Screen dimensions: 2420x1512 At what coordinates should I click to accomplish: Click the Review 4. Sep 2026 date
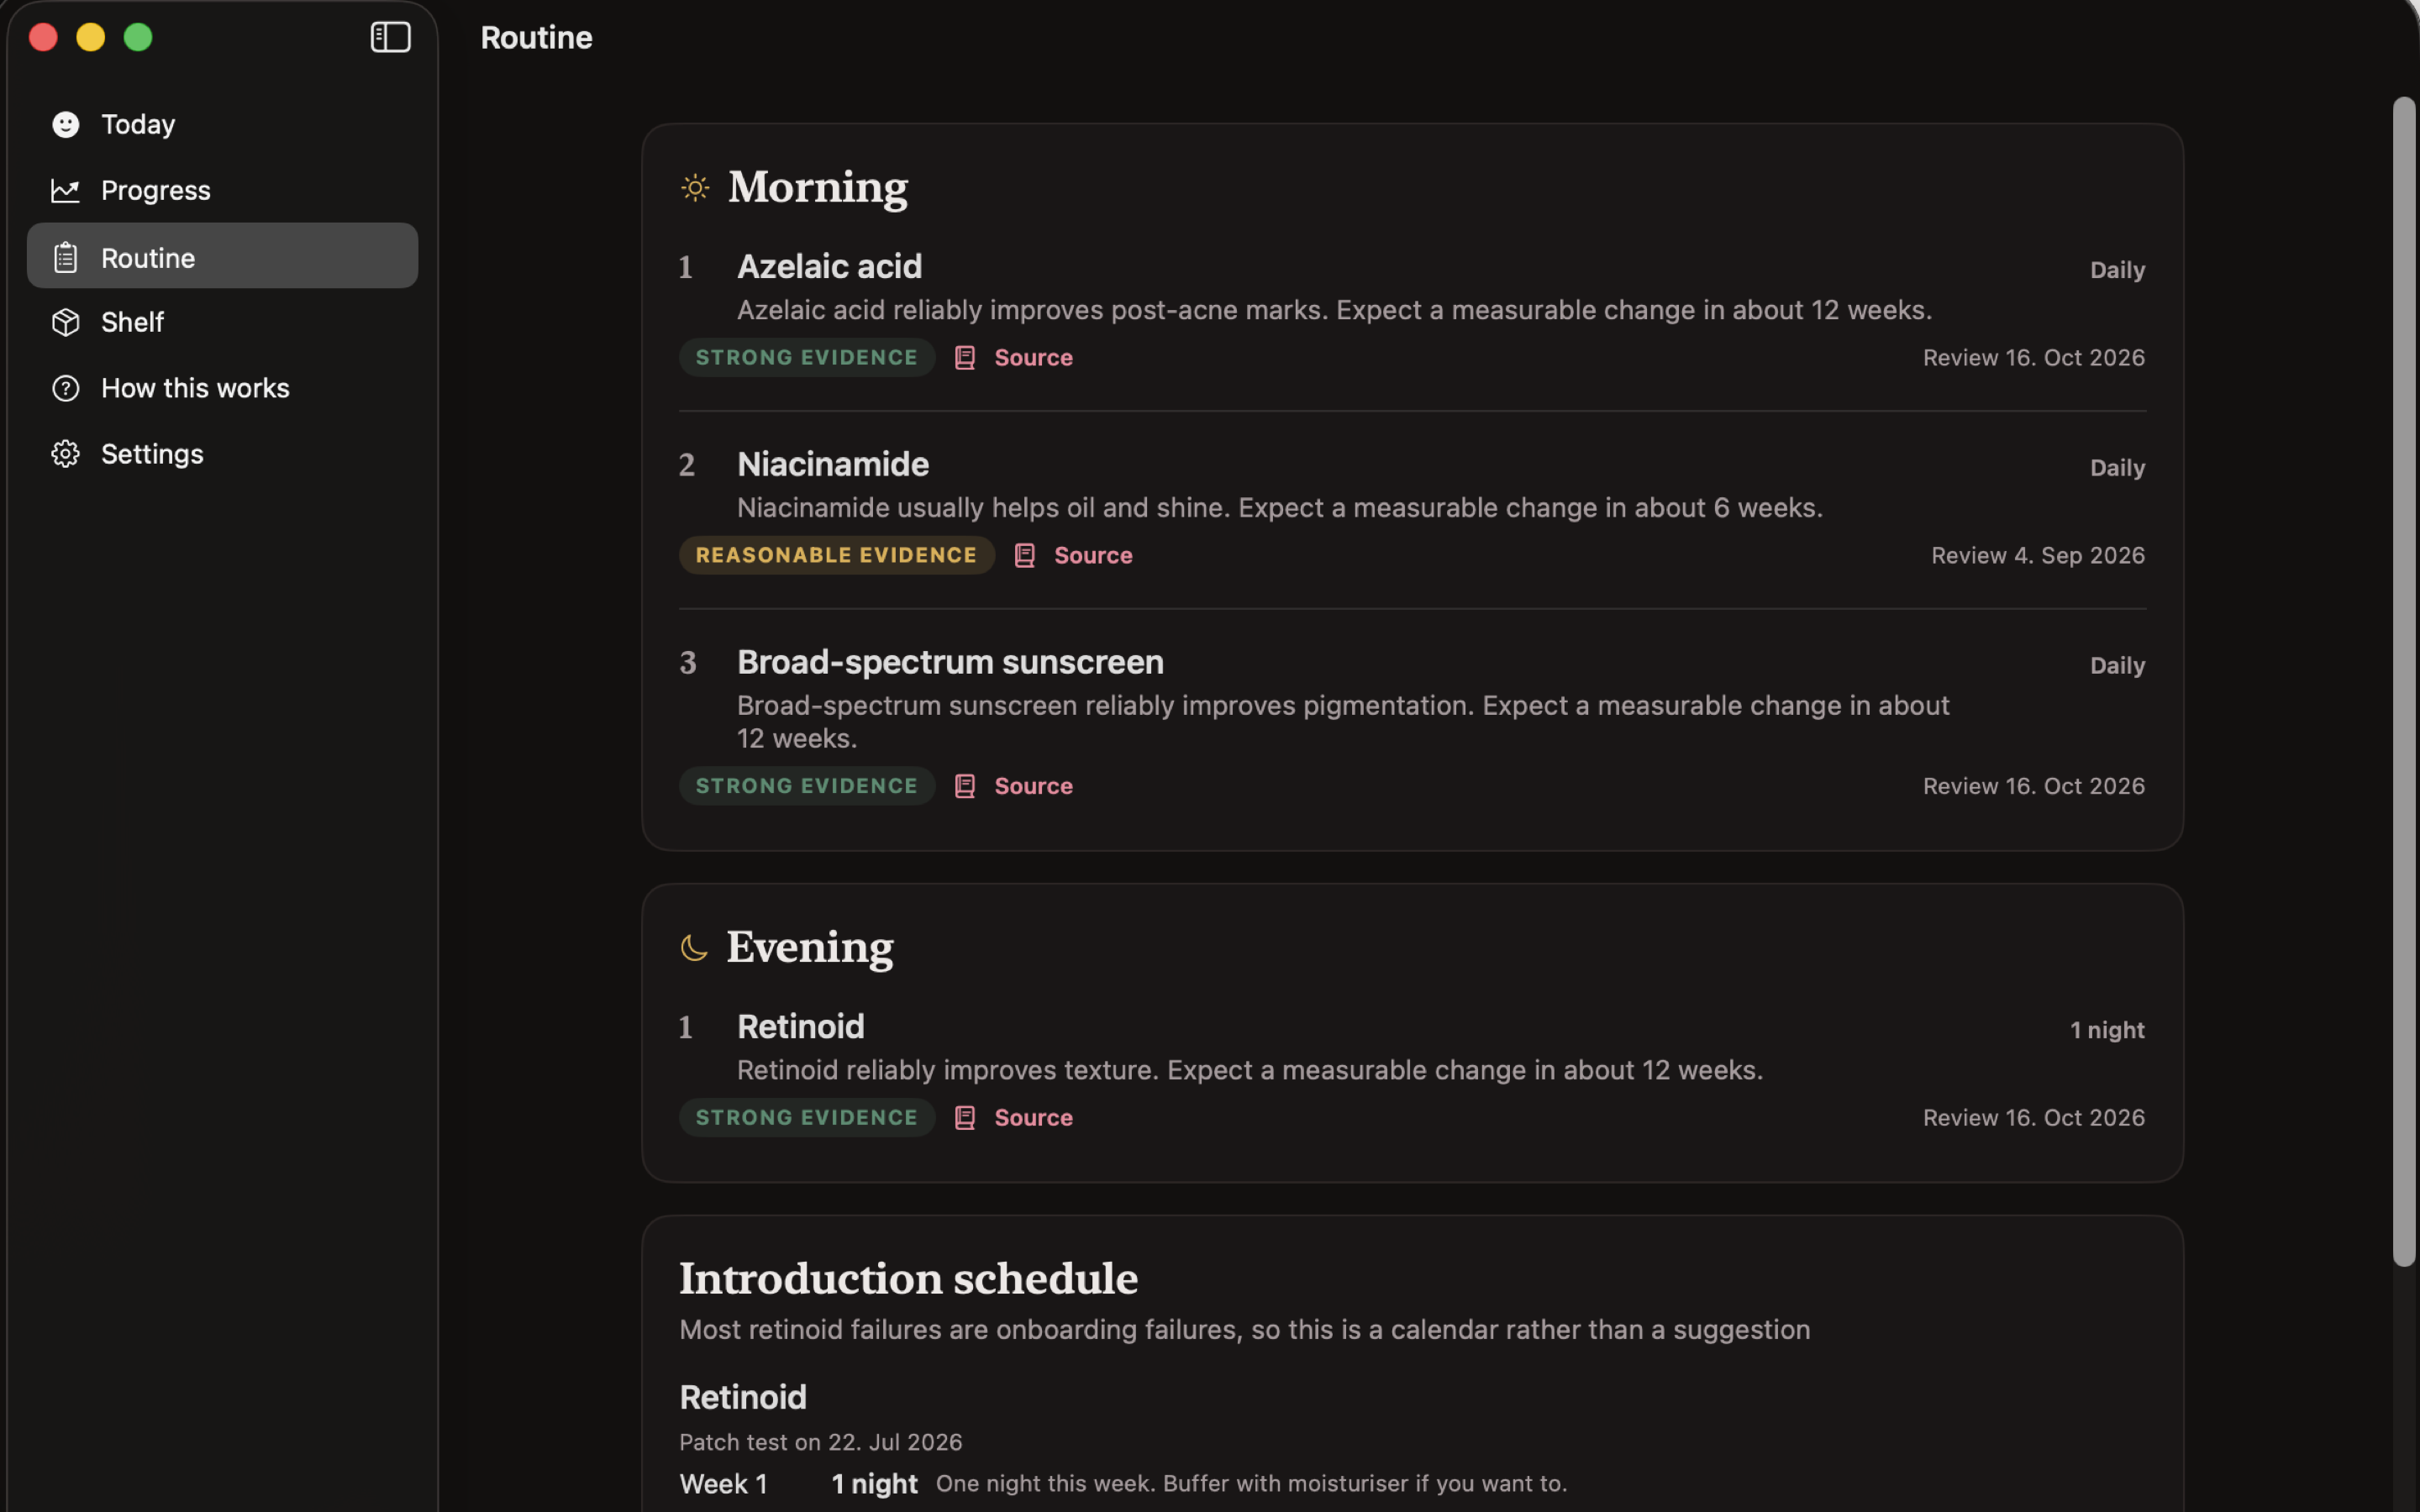tap(2038, 555)
